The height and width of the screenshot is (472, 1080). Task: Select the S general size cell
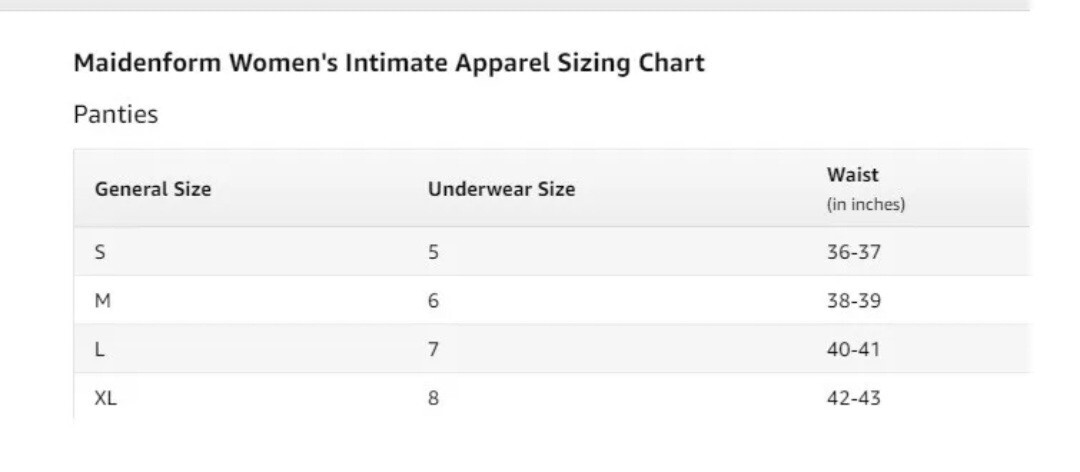(x=101, y=252)
